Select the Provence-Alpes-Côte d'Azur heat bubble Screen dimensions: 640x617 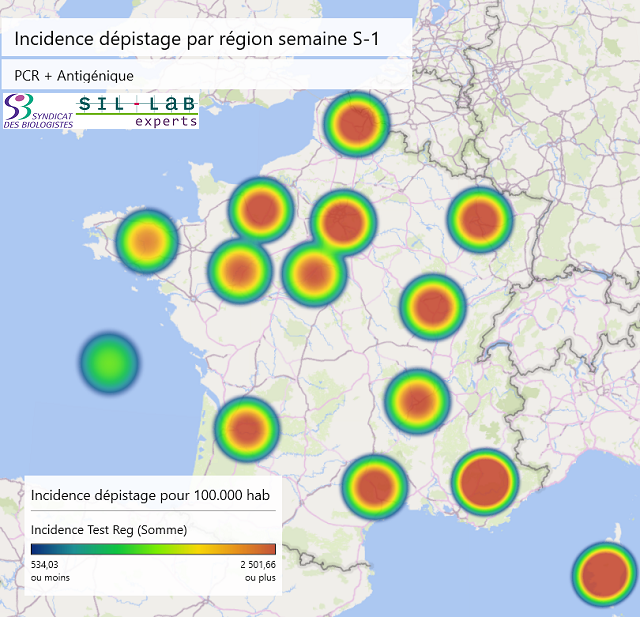485,482
